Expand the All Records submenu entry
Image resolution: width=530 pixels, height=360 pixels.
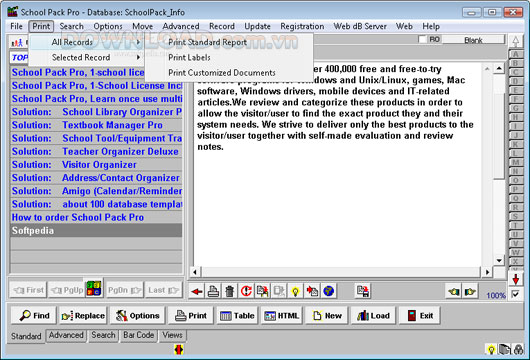[86, 42]
